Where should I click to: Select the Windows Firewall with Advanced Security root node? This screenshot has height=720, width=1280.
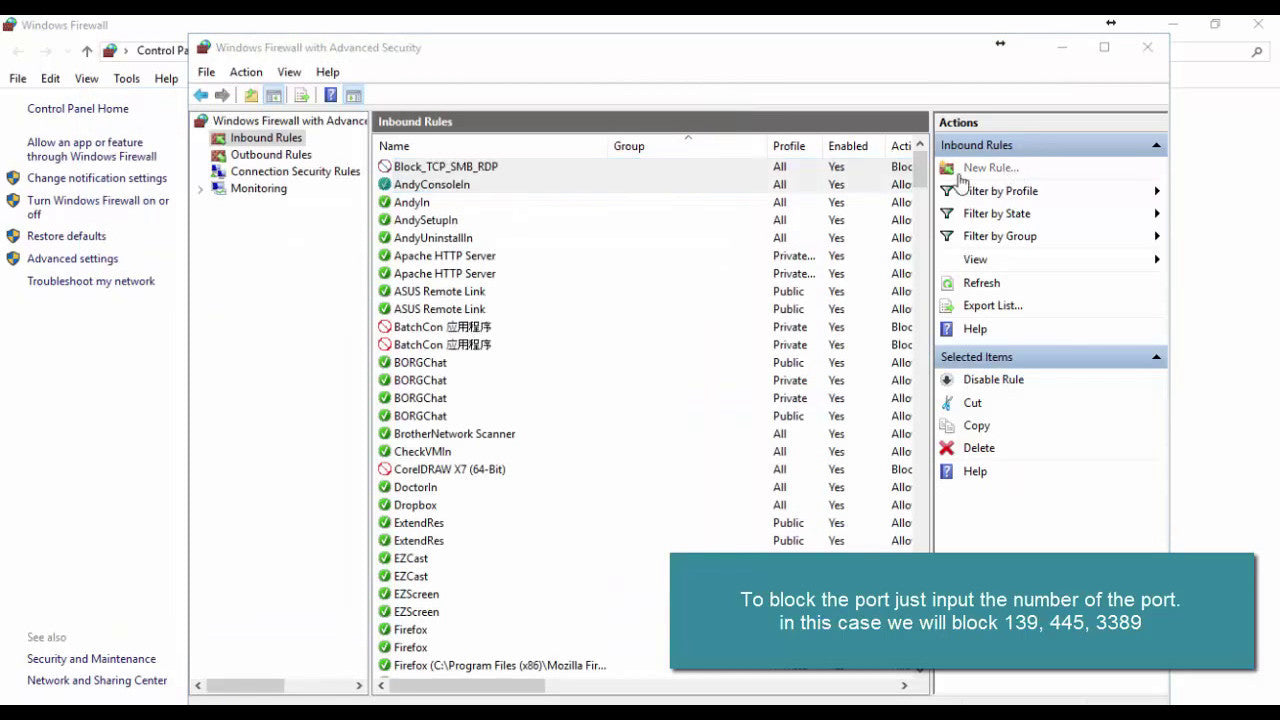pyautogui.click(x=290, y=121)
